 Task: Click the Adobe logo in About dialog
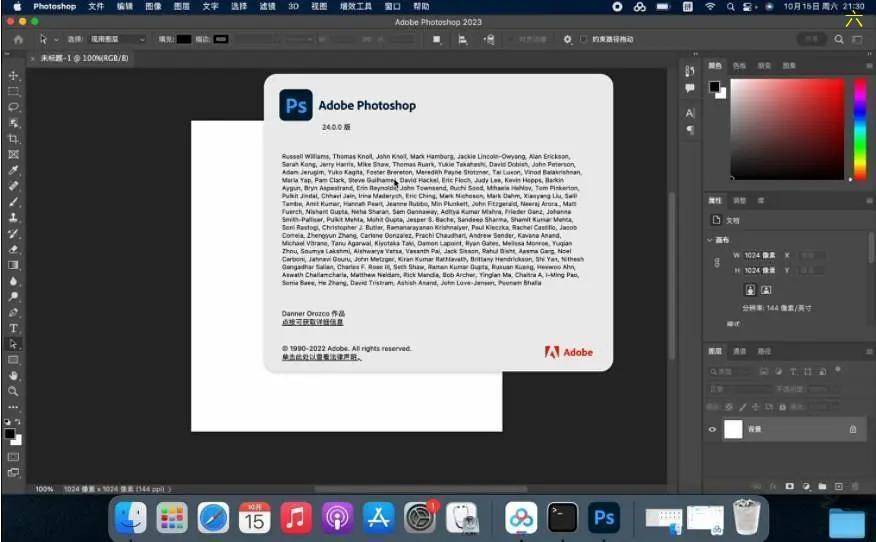tap(568, 352)
